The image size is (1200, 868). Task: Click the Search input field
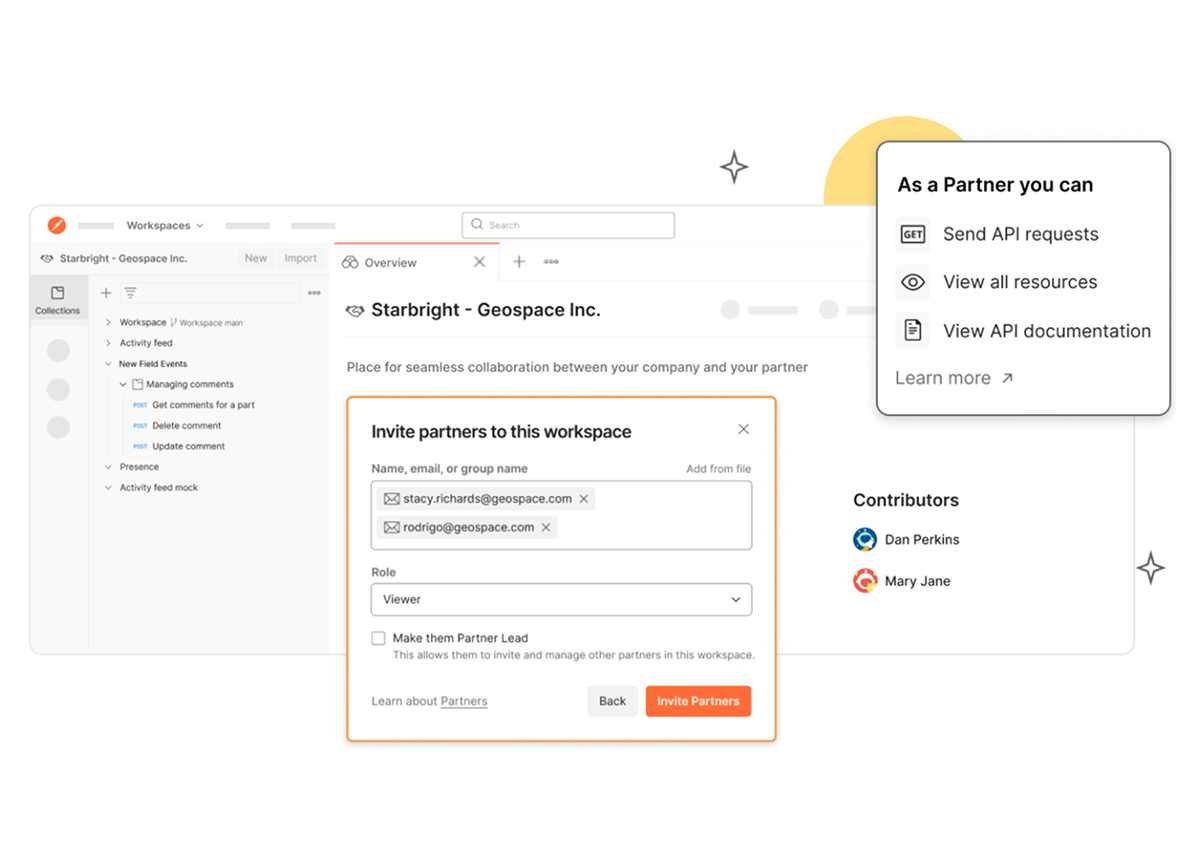[x=568, y=225]
